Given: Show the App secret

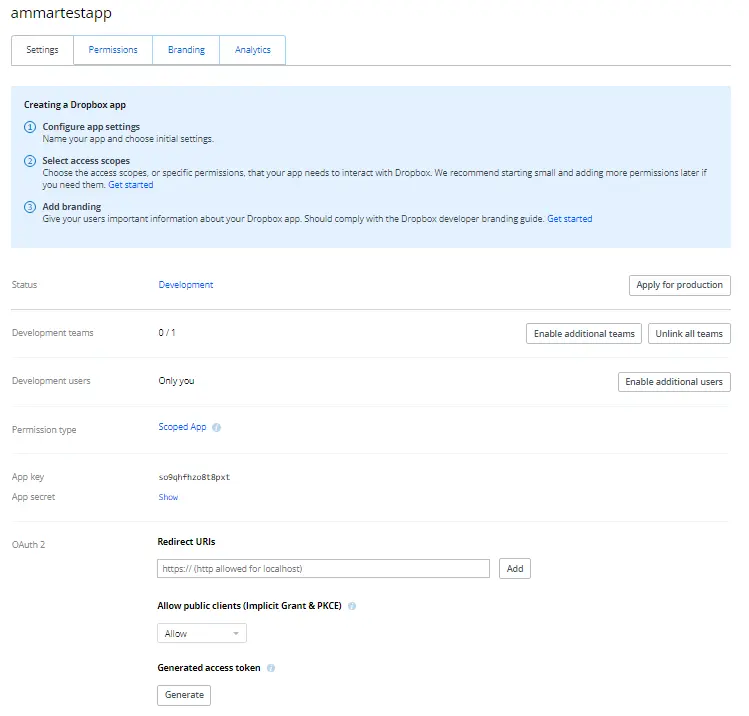Looking at the screenshot, I should pyautogui.click(x=168, y=497).
